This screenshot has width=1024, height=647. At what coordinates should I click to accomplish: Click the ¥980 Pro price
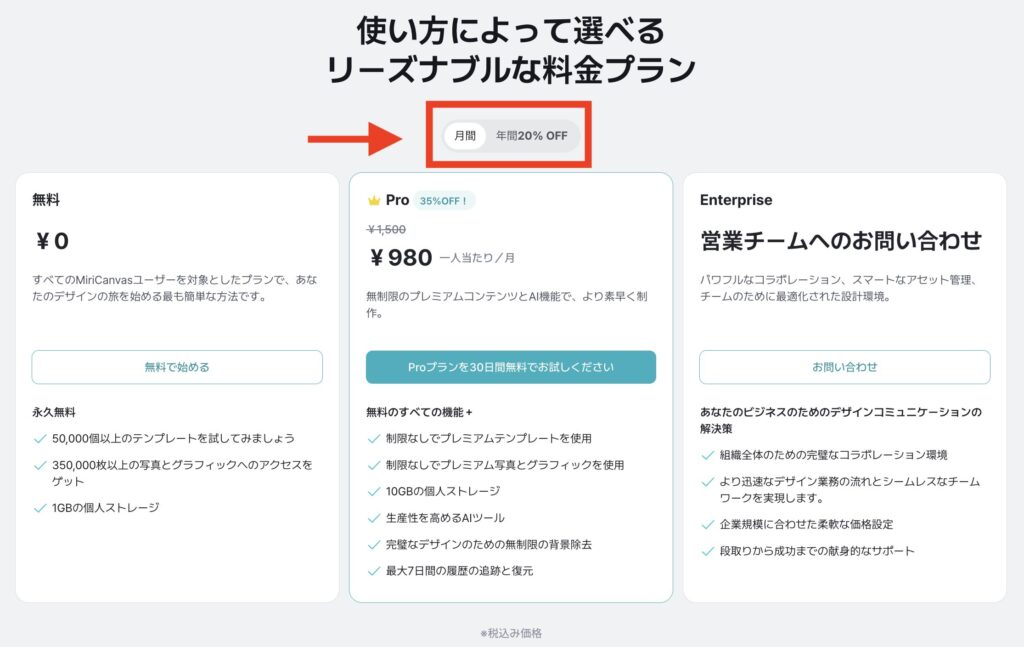pyautogui.click(x=399, y=258)
